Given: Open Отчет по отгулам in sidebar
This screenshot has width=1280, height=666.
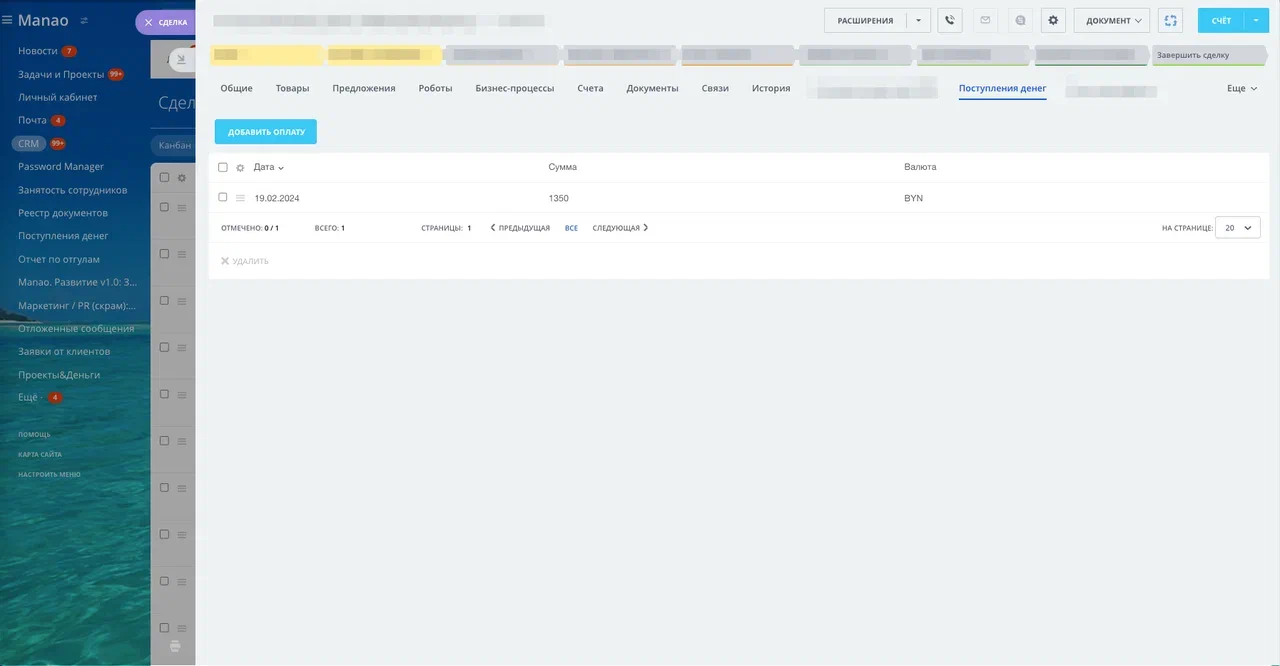Looking at the screenshot, I should (59, 259).
